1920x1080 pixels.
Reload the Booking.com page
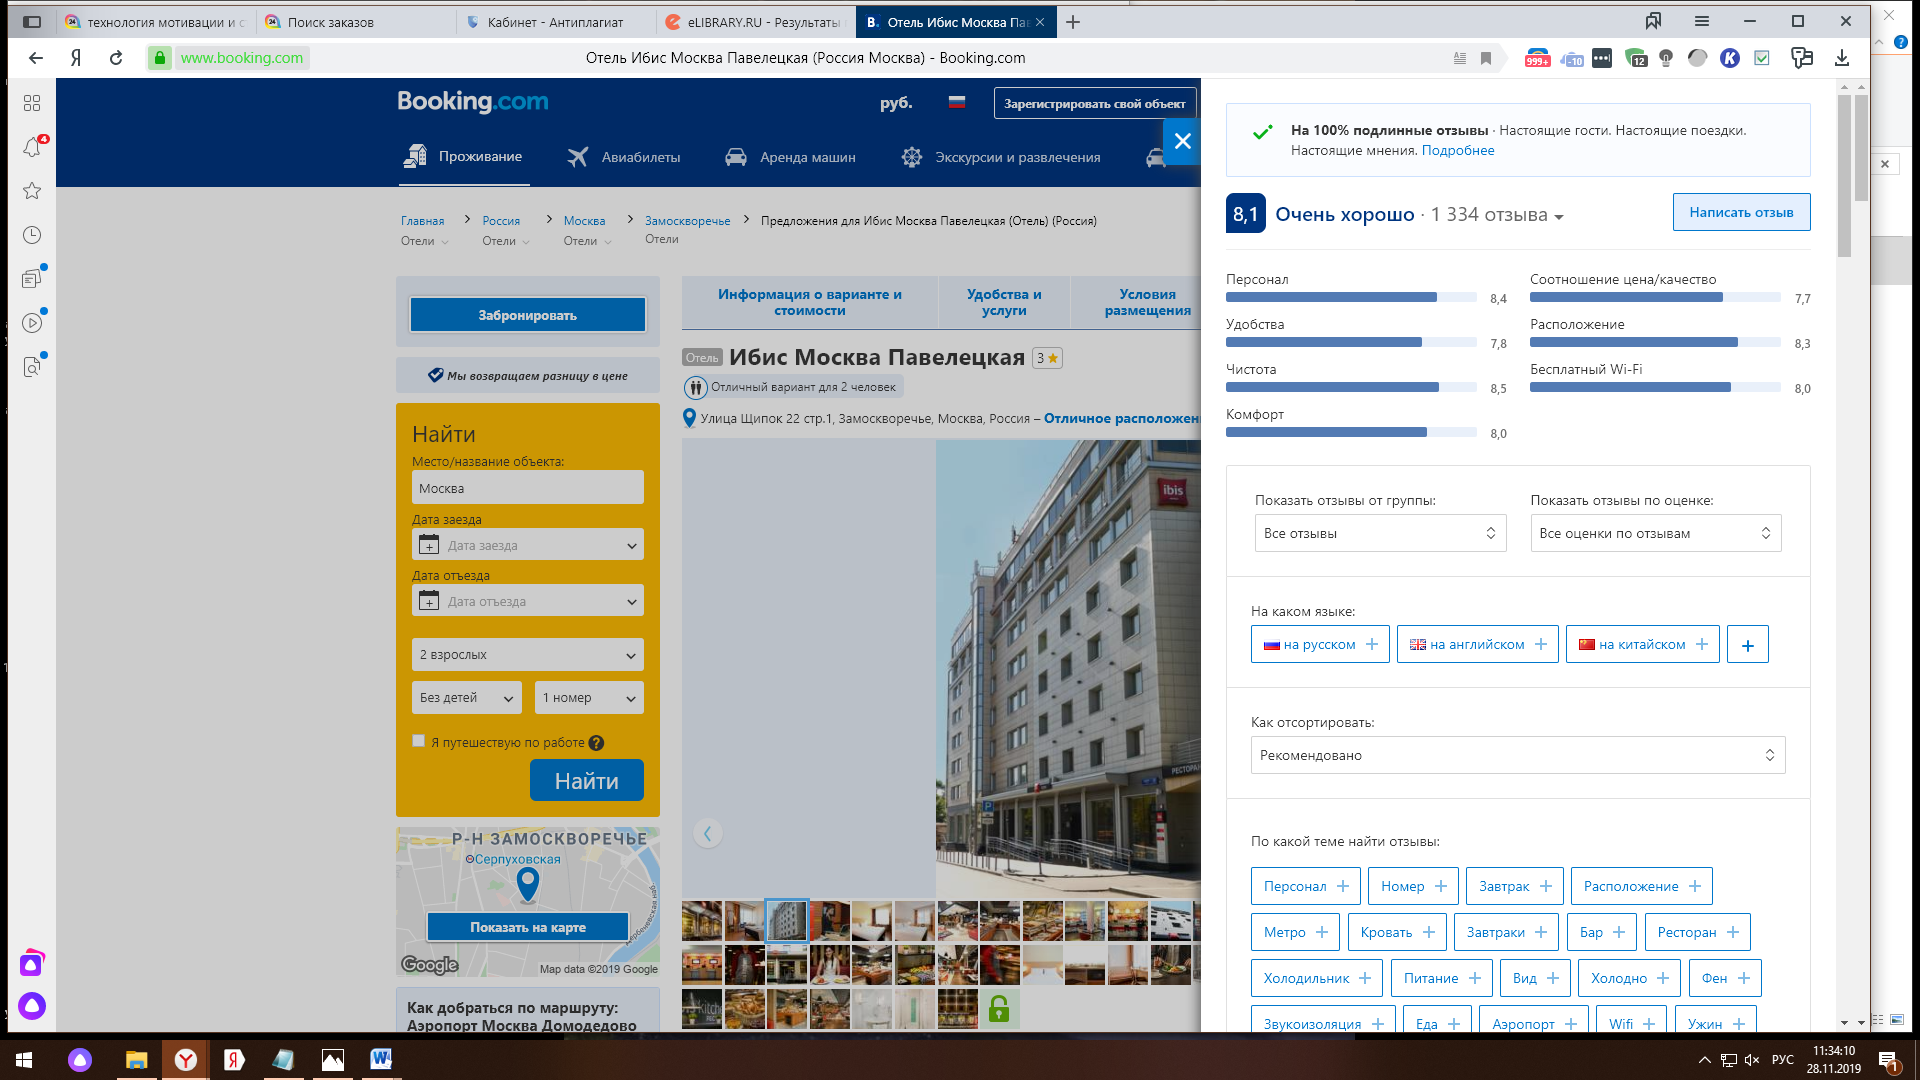(116, 58)
